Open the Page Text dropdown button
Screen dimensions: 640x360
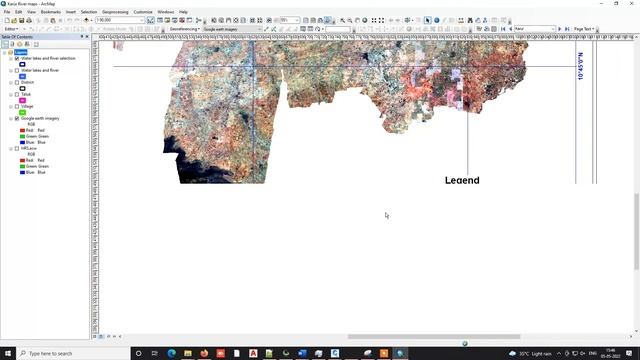(584, 29)
